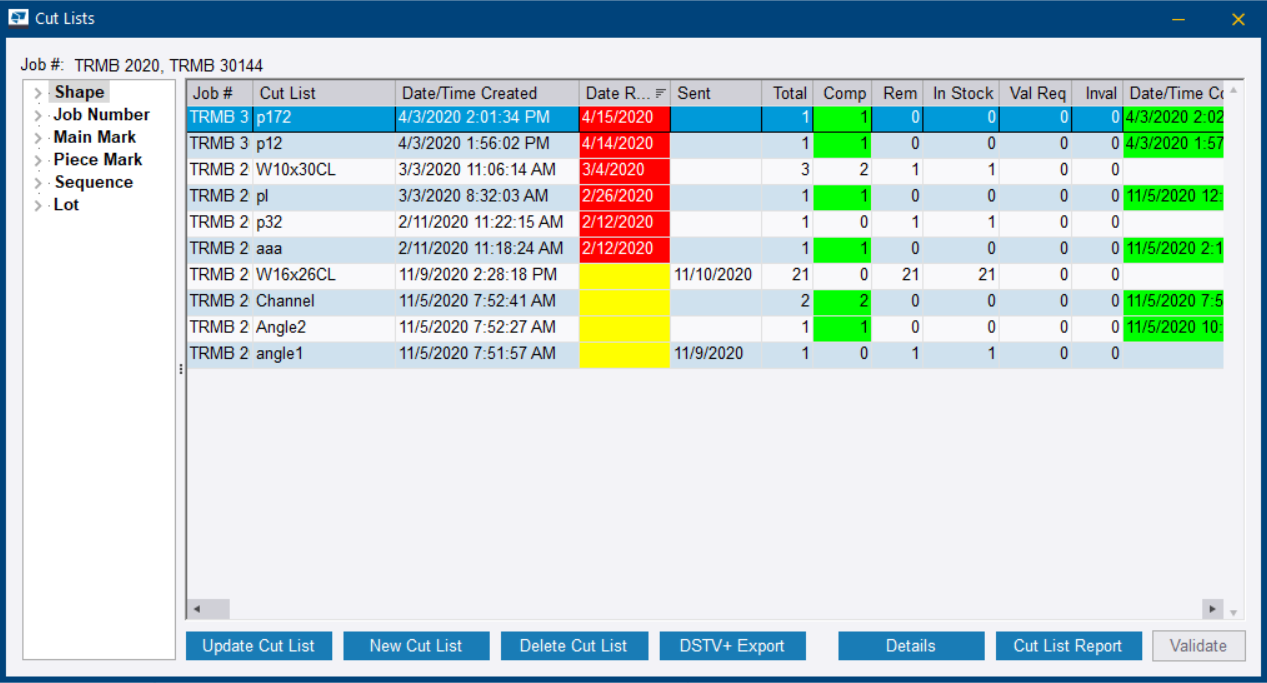Start a DSTV+ Export
Image resolution: width=1267 pixels, height=683 pixels.
(732, 645)
